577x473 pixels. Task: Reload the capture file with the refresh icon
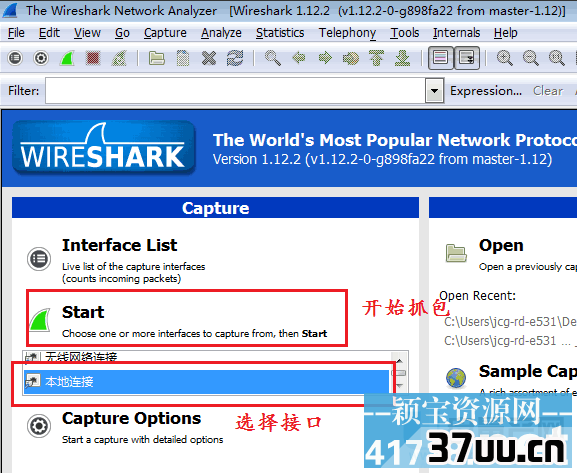tap(235, 58)
